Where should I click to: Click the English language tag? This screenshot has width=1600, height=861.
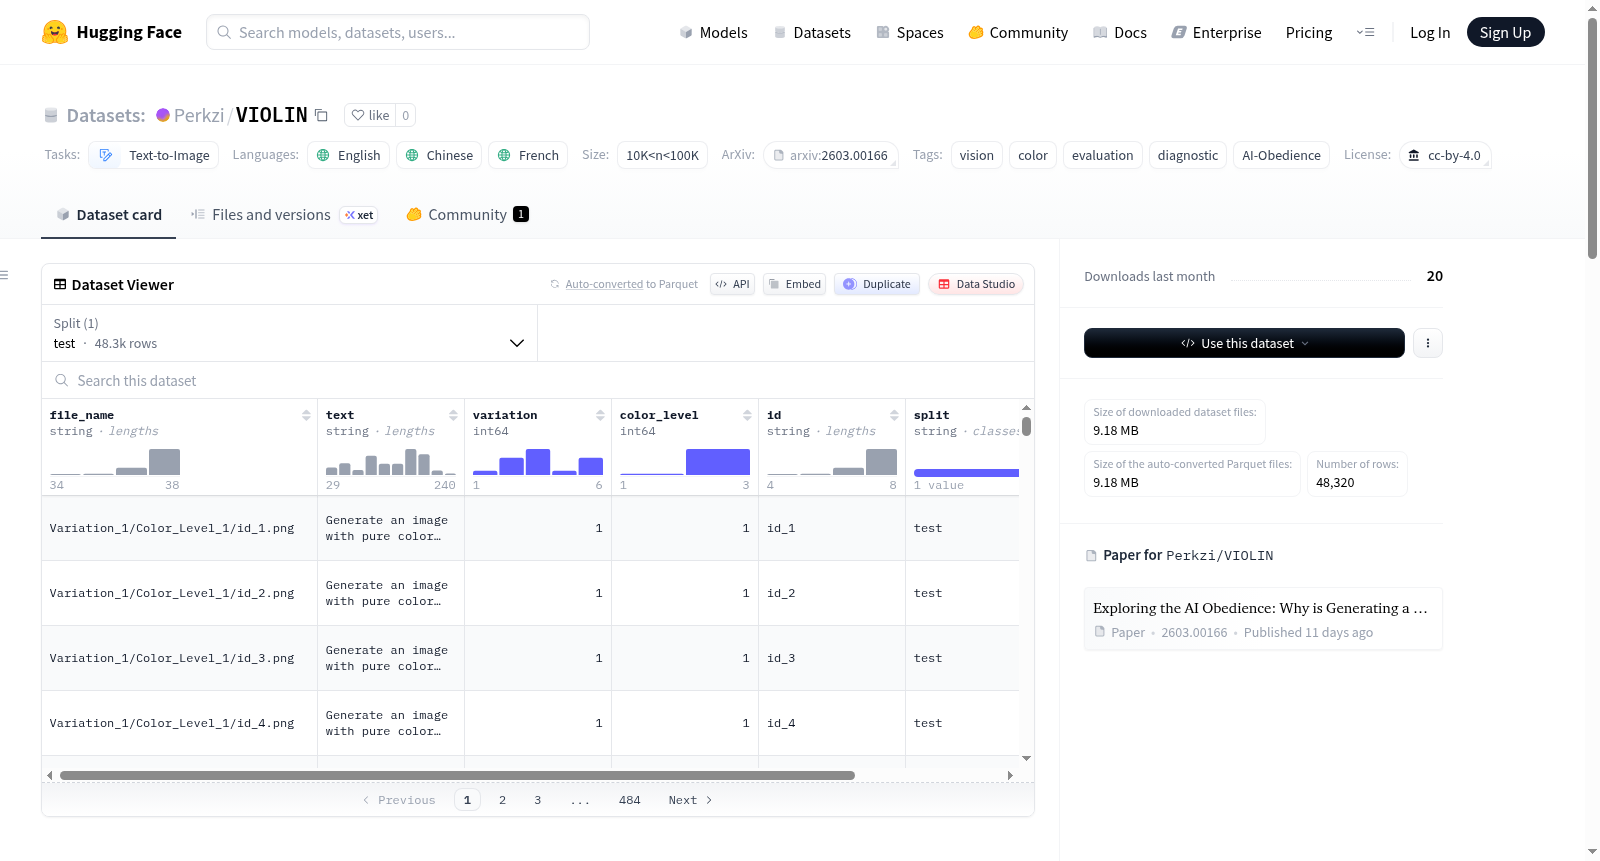[349, 155]
